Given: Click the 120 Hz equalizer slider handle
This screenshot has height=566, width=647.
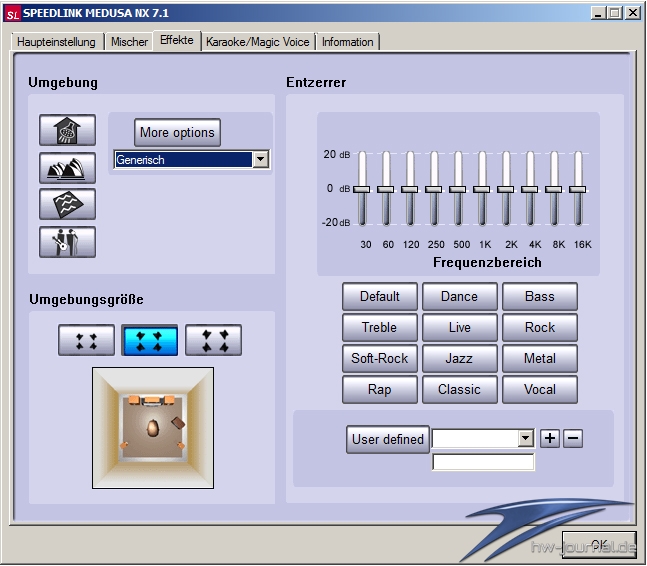Looking at the screenshot, I should click(x=410, y=189).
